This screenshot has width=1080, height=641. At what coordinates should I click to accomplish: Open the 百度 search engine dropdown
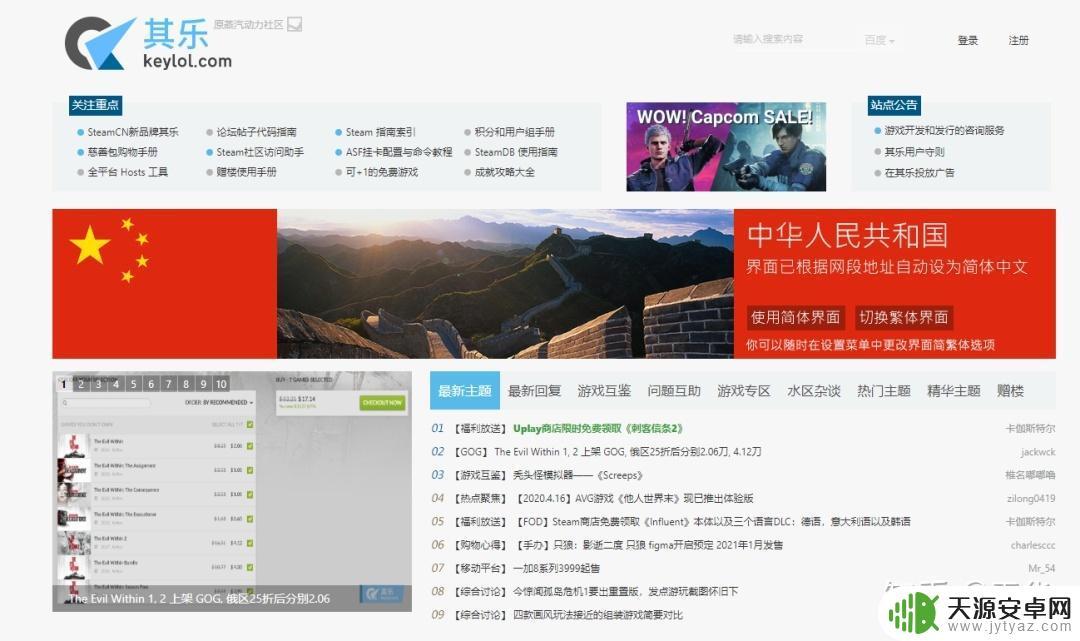pyautogui.click(x=879, y=40)
